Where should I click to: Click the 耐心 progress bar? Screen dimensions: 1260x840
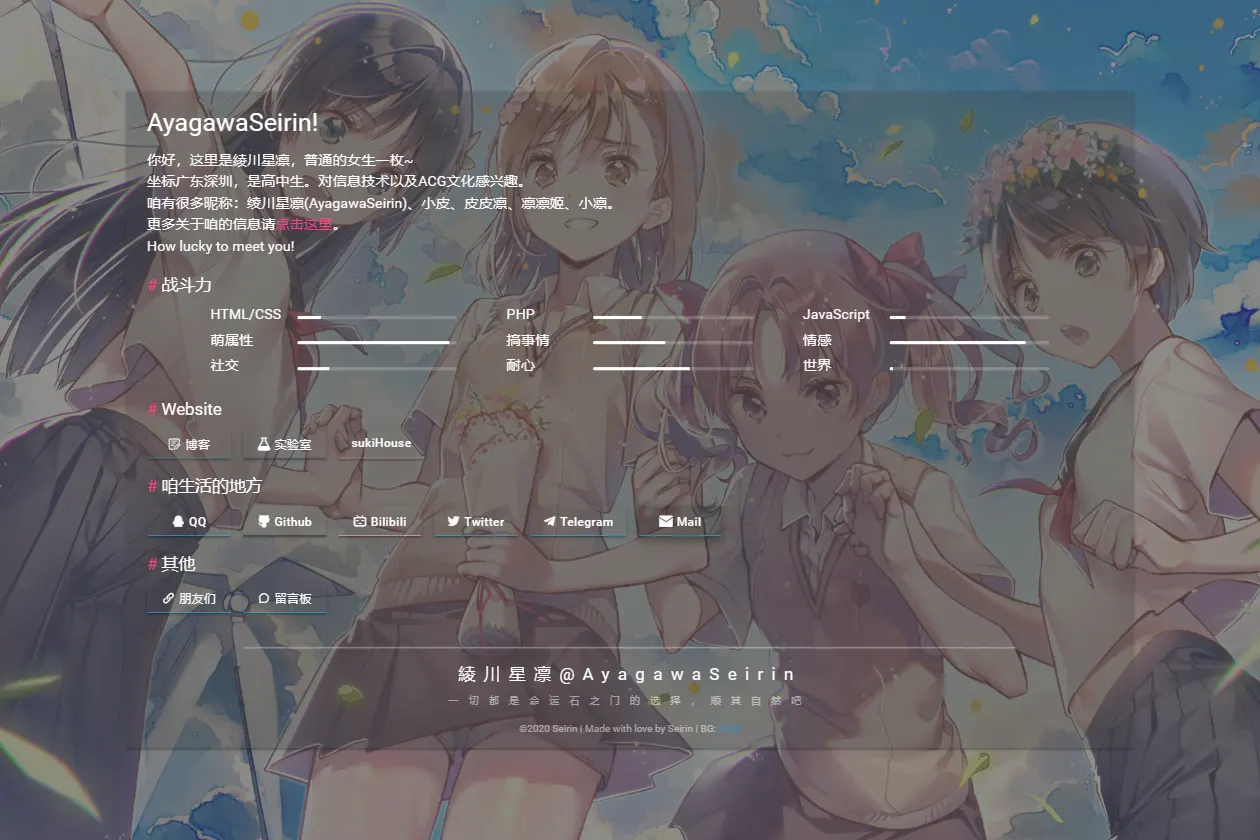tap(673, 368)
